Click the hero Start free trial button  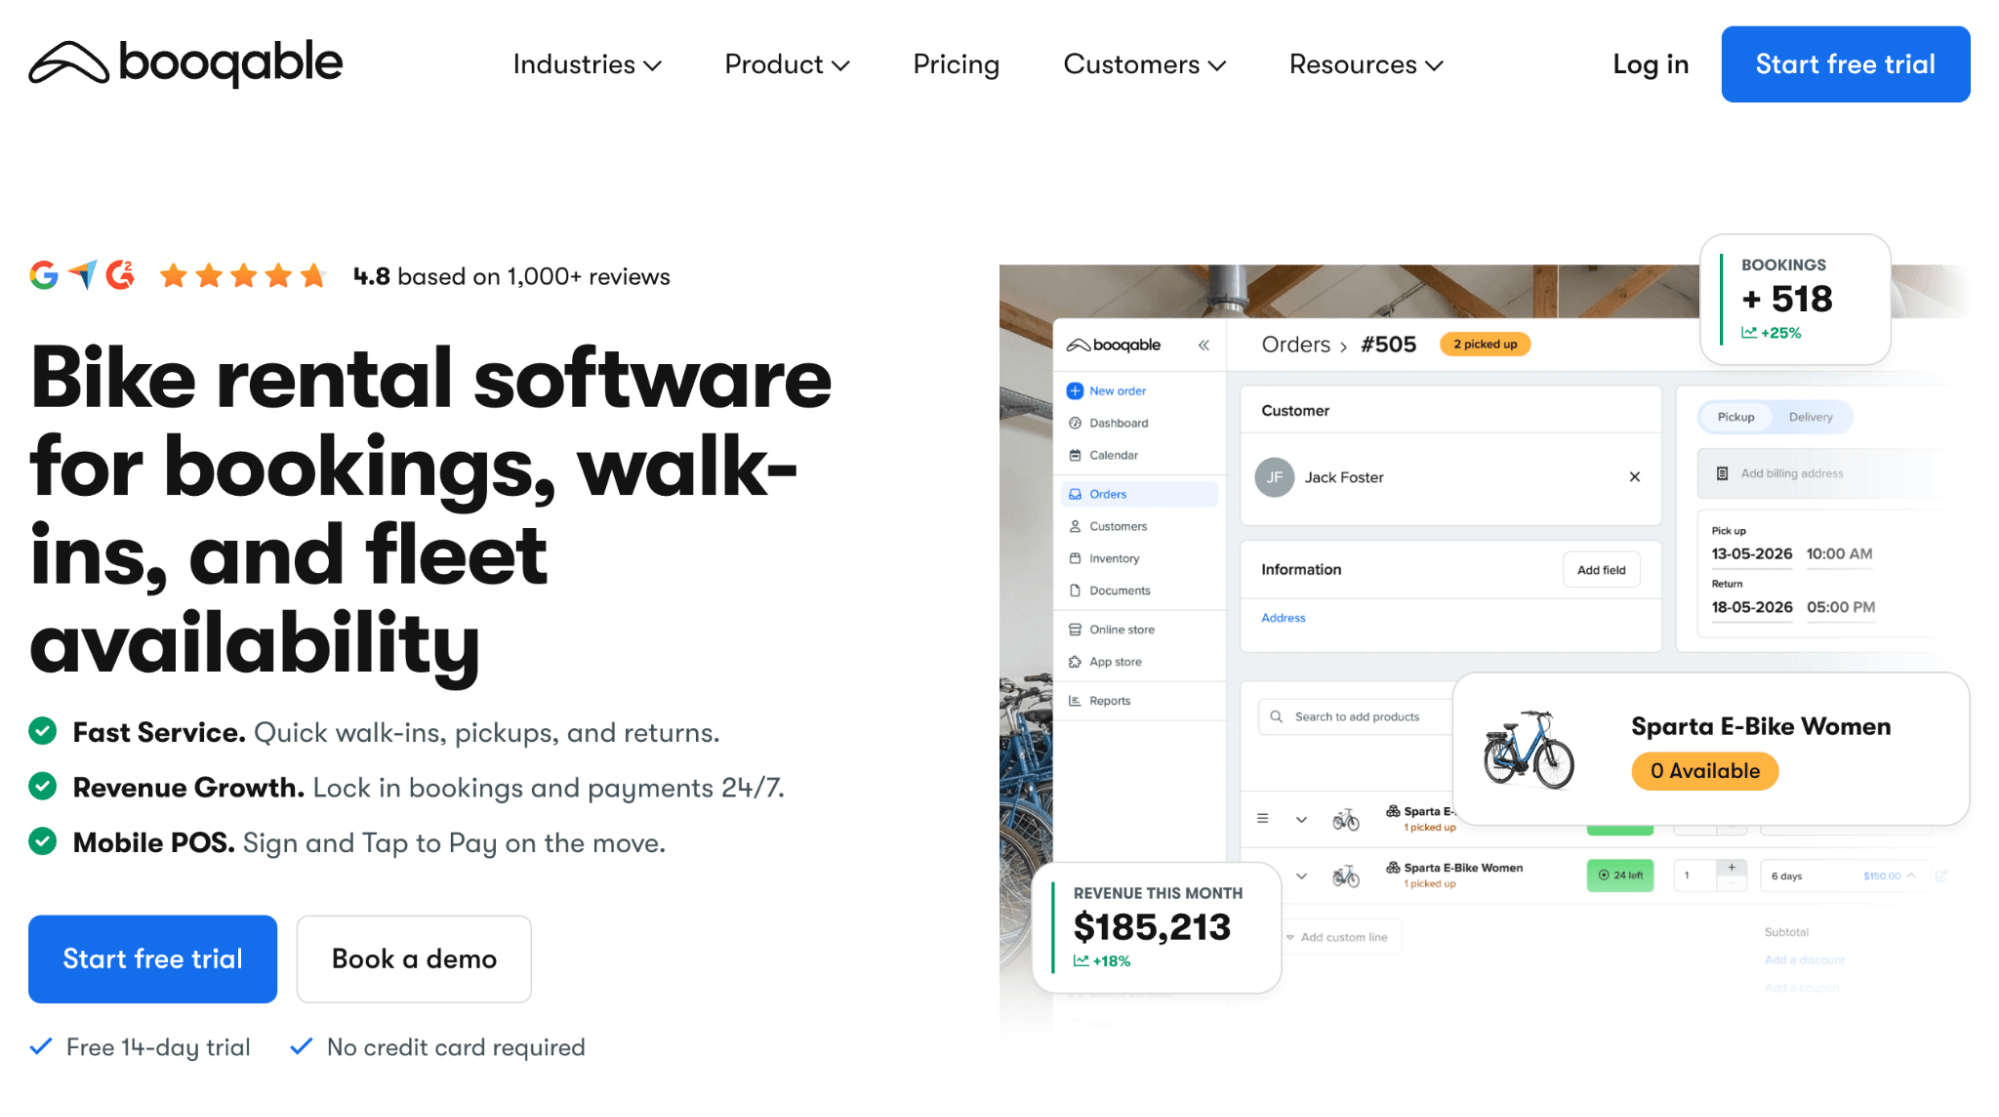(x=152, y=958)
